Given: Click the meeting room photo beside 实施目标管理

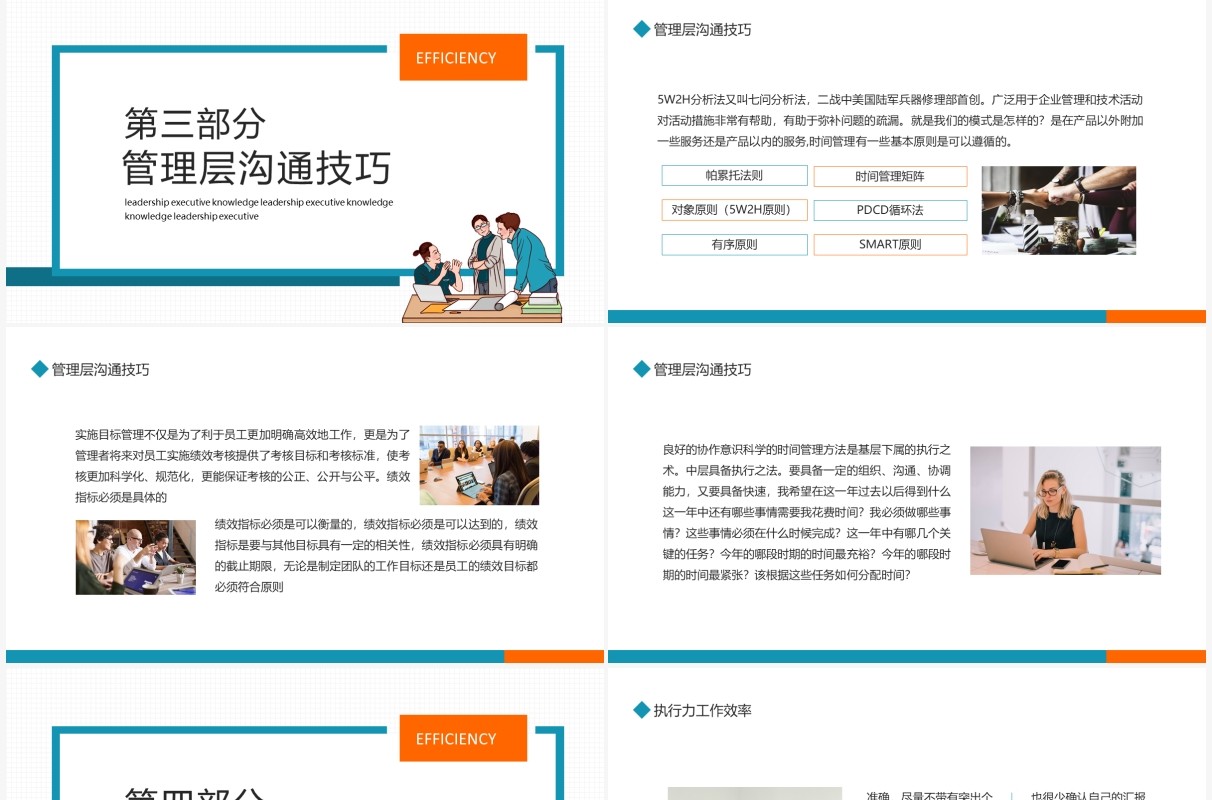Looking at the screenshot, I should (x=479, y=465).
